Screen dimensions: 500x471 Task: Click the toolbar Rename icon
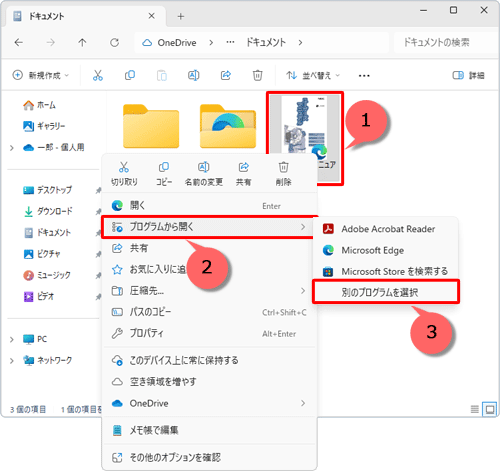click(x=194, y=75)
